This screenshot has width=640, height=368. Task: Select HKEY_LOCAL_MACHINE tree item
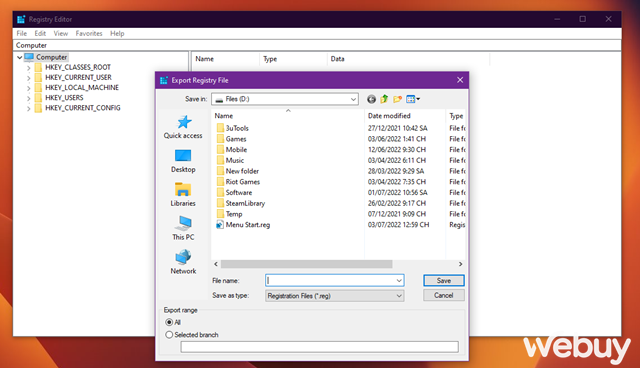82,88
